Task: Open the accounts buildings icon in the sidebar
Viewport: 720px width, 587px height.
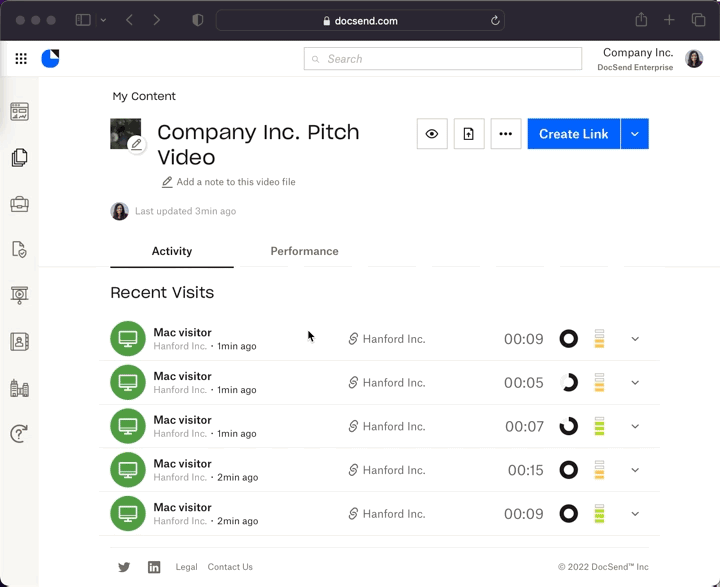Action: 19,388
